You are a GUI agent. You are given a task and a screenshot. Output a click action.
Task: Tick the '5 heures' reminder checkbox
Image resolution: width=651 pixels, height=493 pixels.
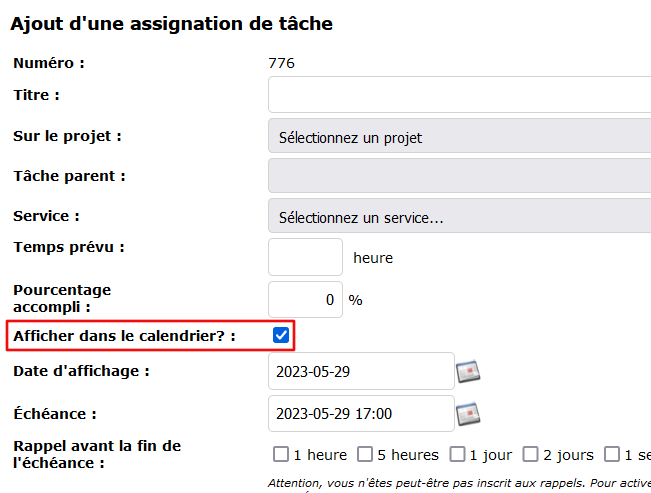click(365, 455)
